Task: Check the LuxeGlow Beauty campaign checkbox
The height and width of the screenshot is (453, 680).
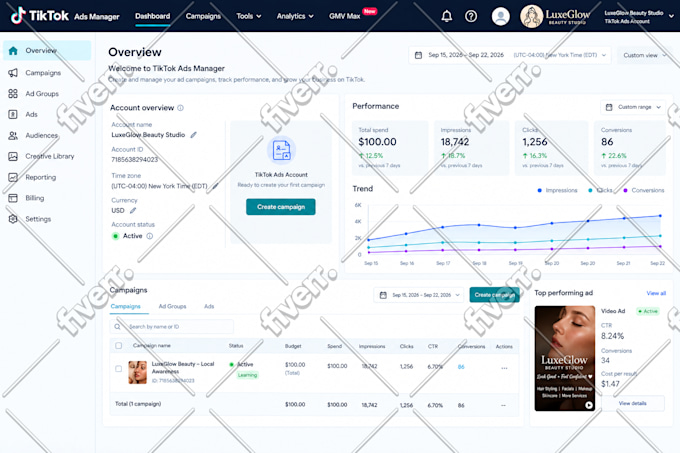Action: click(x=118, y=368)
